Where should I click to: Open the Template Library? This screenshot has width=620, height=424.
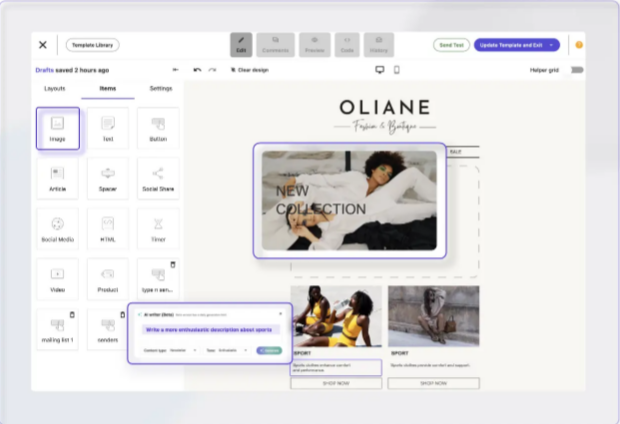[92, 45]
